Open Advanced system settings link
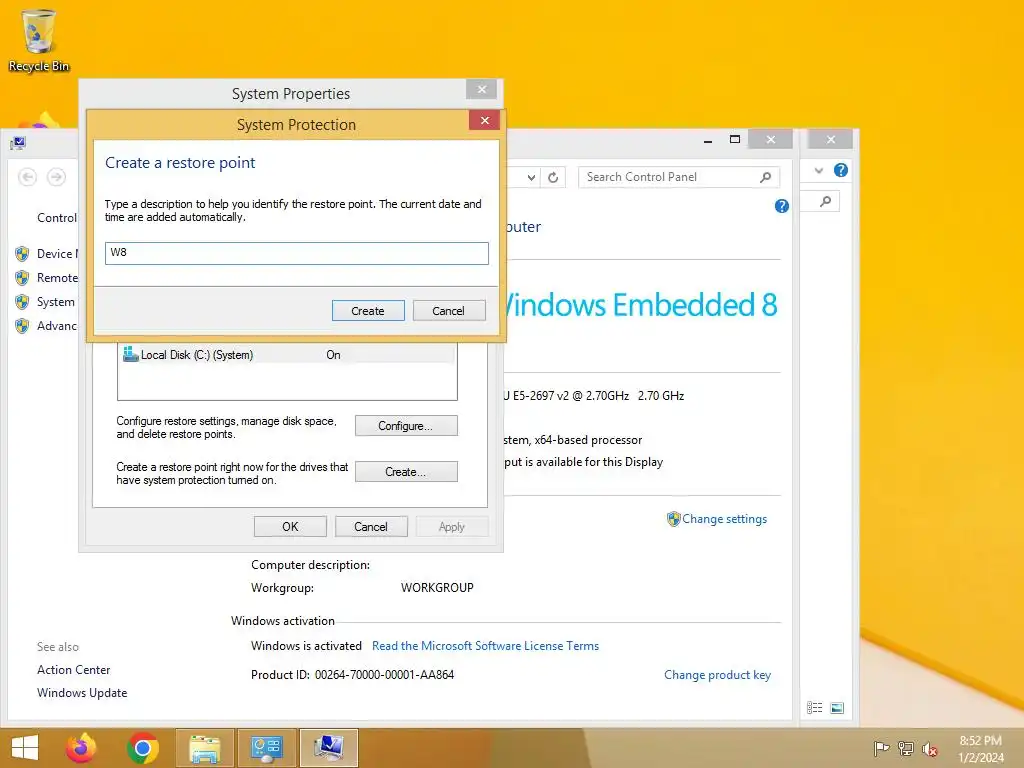Image resolution: width=1024 pixels, height=768 pixels. pyautogui.click(x=57, y=326)
